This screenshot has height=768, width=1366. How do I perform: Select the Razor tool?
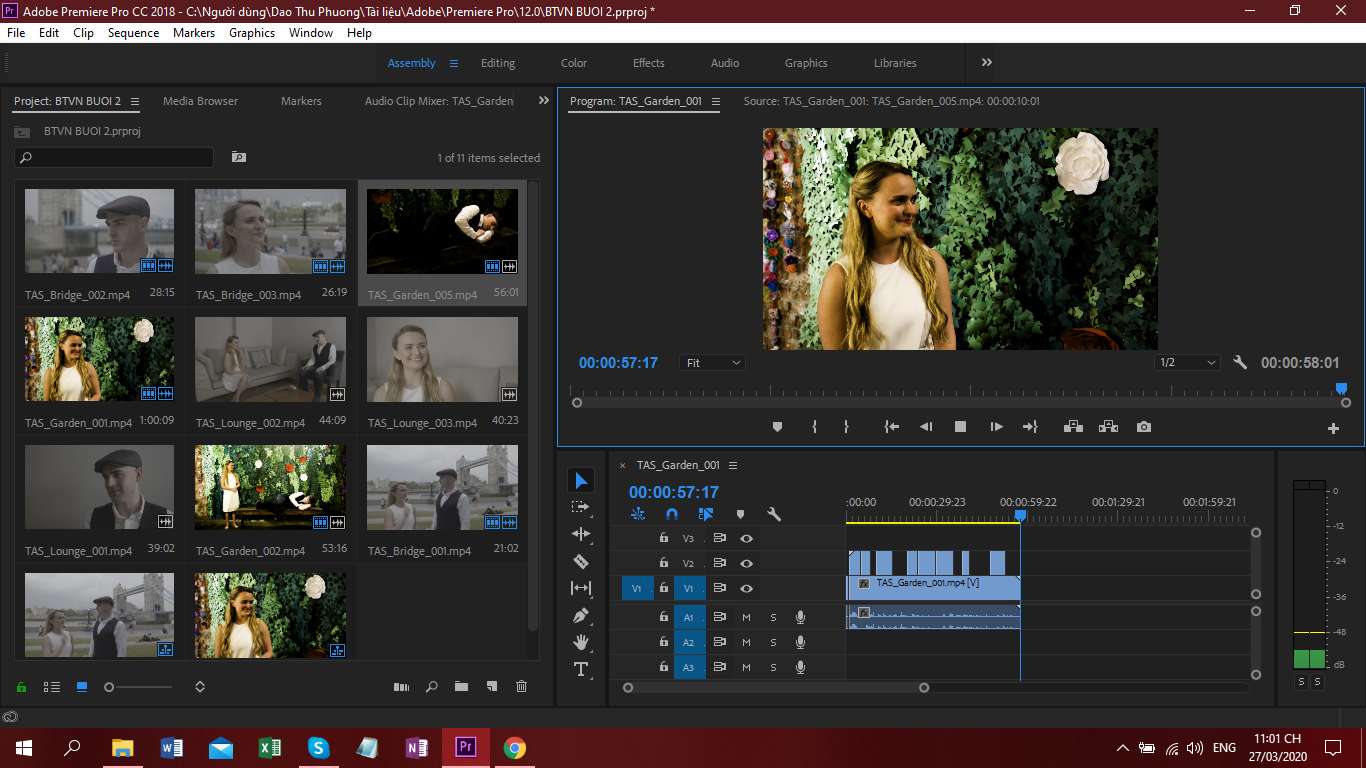581,562
